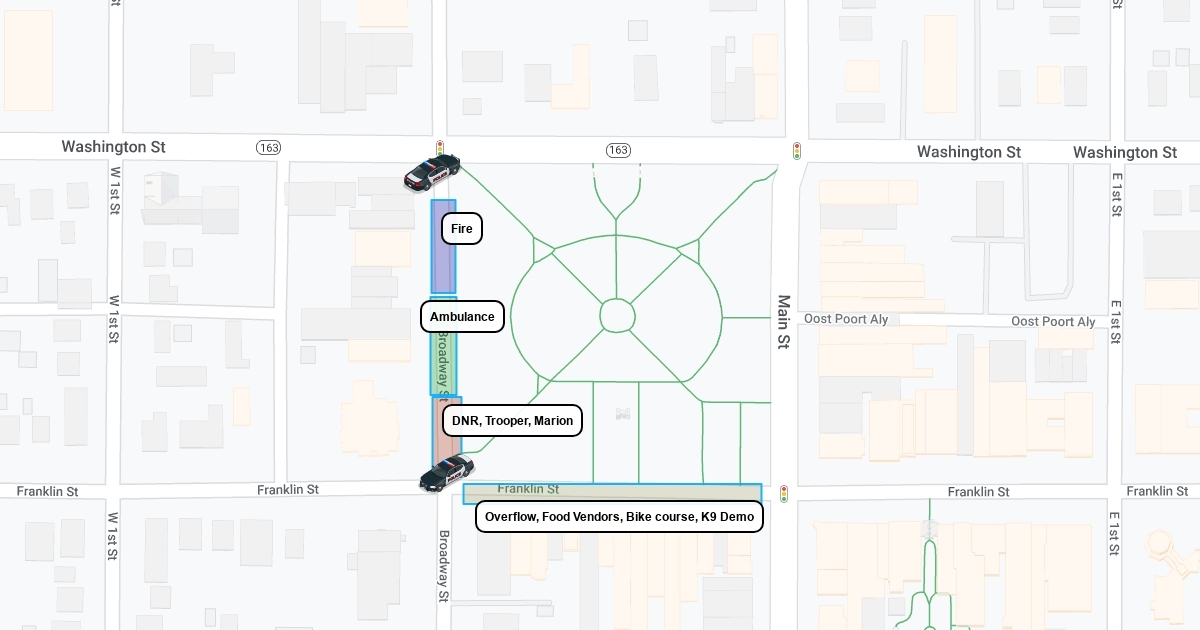This screenshot has width=1200, height=630.
Task: Open the Fire label
Action: [462, 229]
